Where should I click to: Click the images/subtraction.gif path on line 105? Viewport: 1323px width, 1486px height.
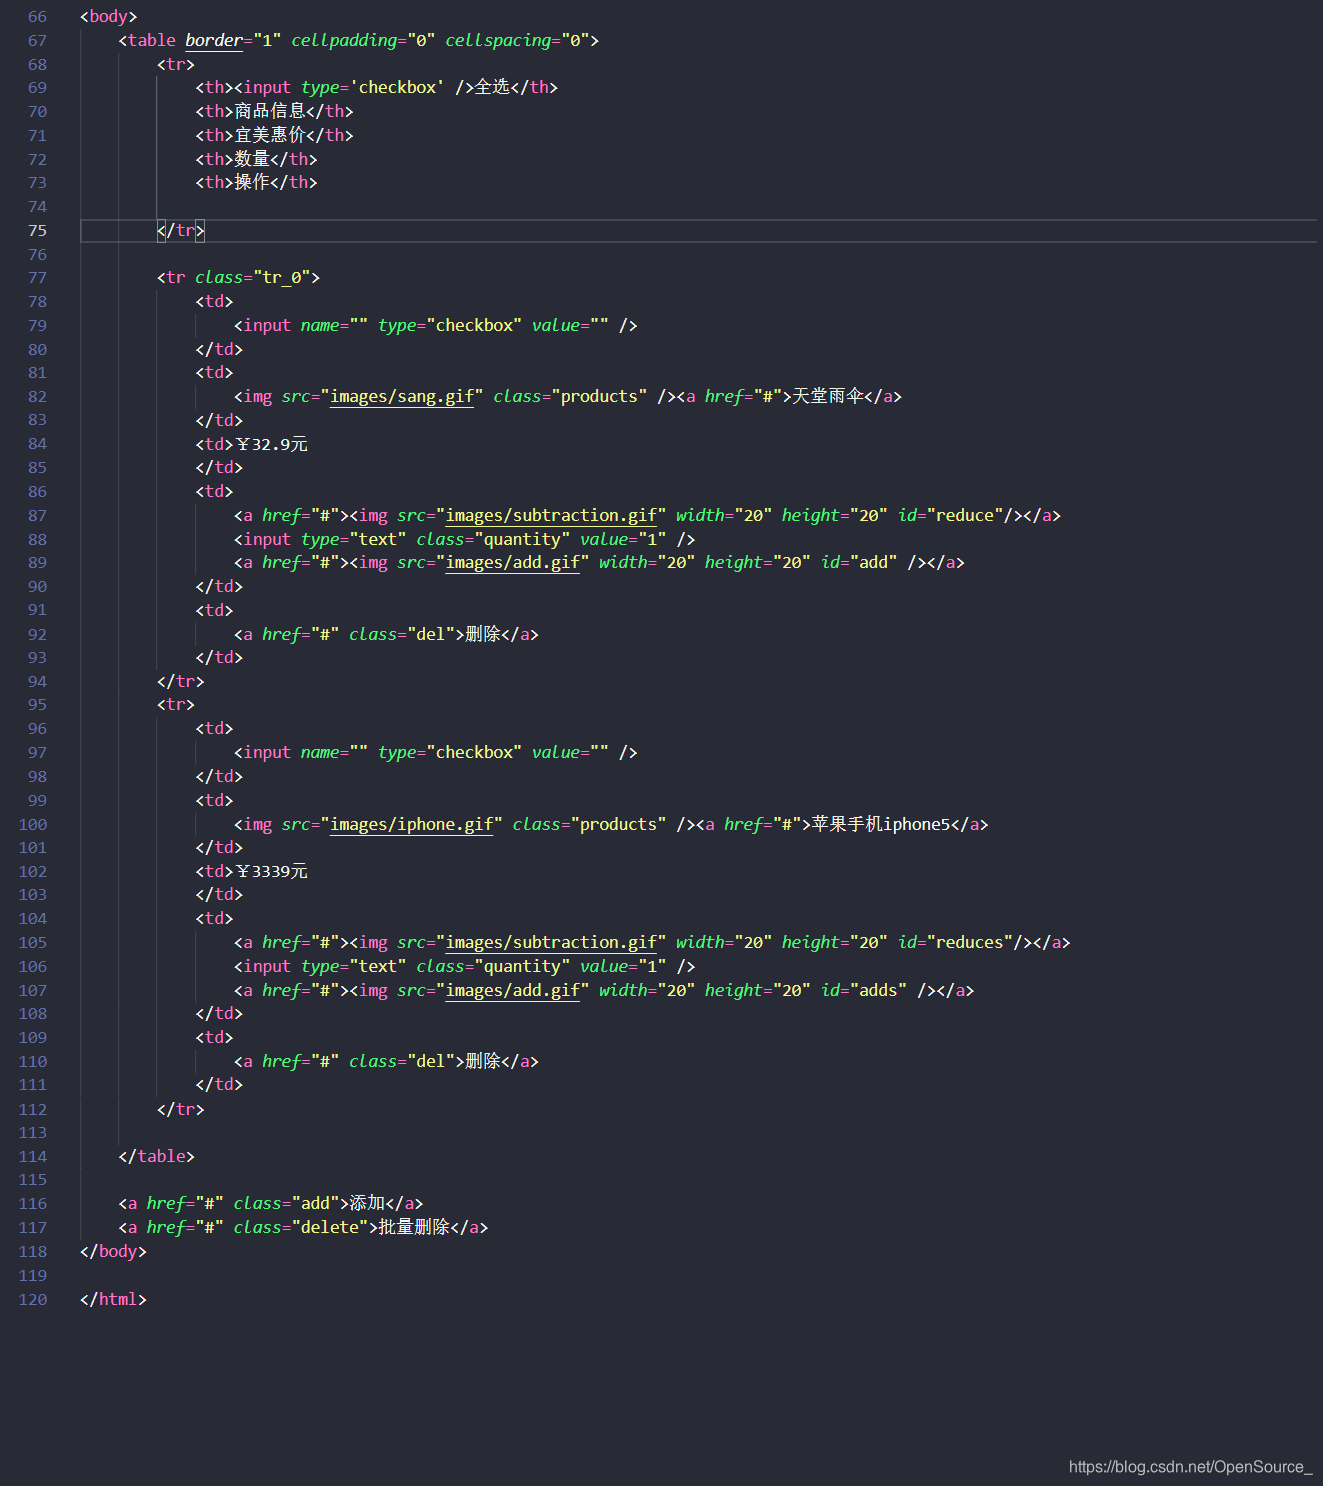551,942
